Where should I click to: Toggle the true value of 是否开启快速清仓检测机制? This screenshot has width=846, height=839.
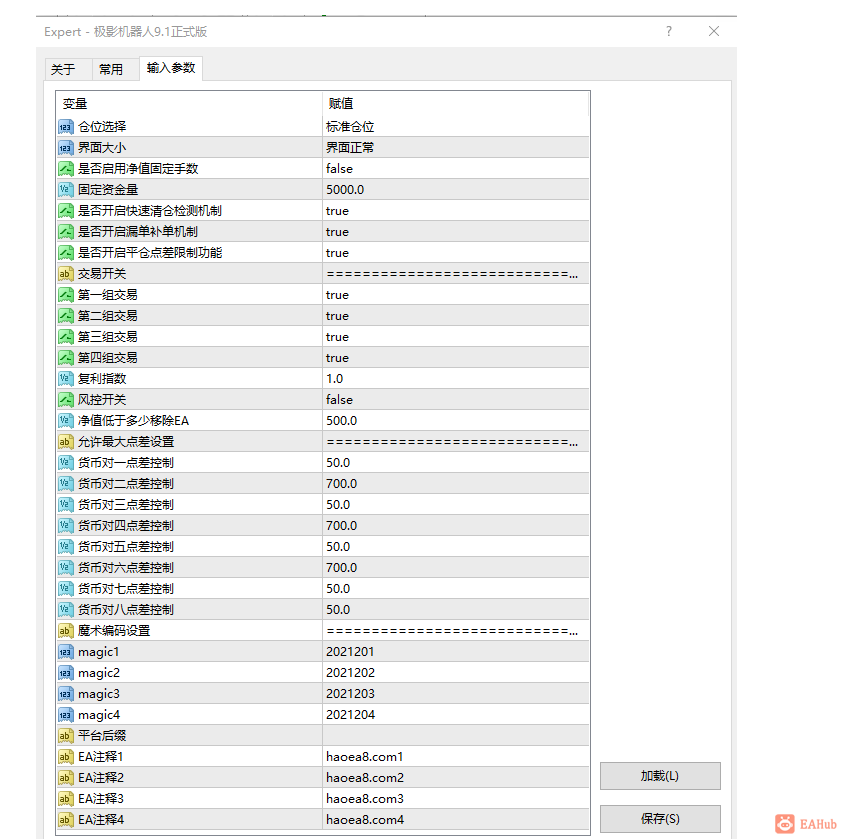point(456,211)
